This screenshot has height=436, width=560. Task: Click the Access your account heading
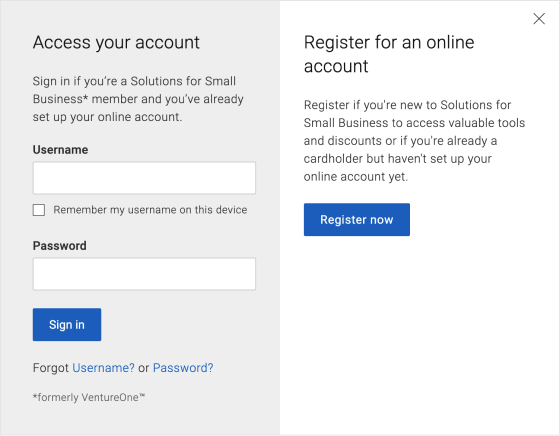[x=116, y=43]
